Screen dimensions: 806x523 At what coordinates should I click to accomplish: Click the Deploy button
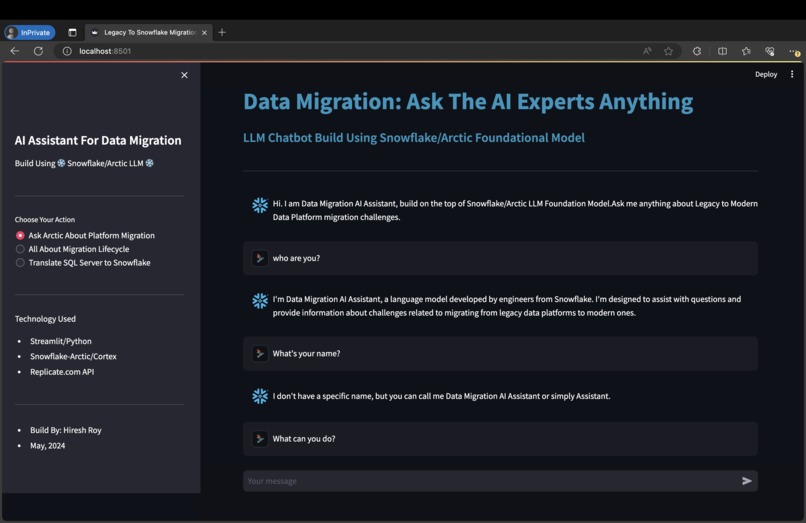[x=766, y=74]
